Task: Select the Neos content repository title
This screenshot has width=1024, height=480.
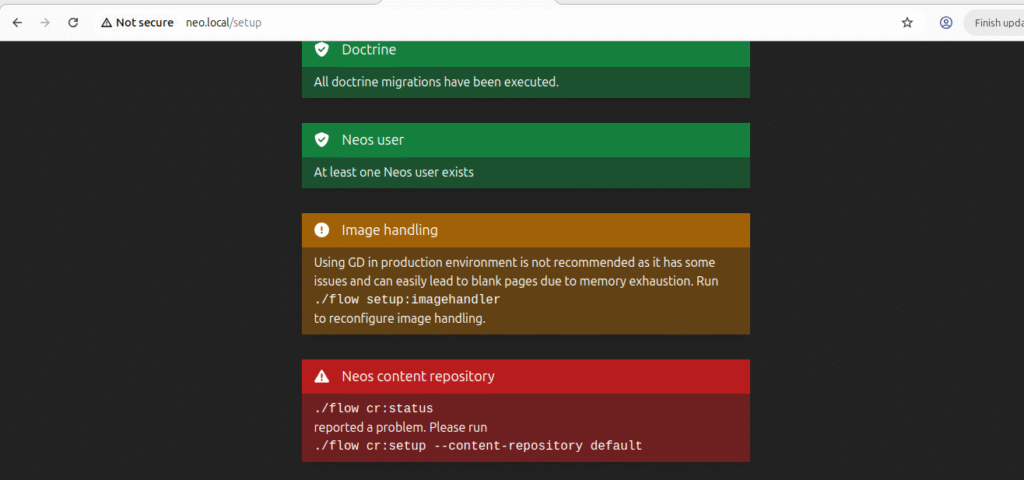Action: (418, 377)
